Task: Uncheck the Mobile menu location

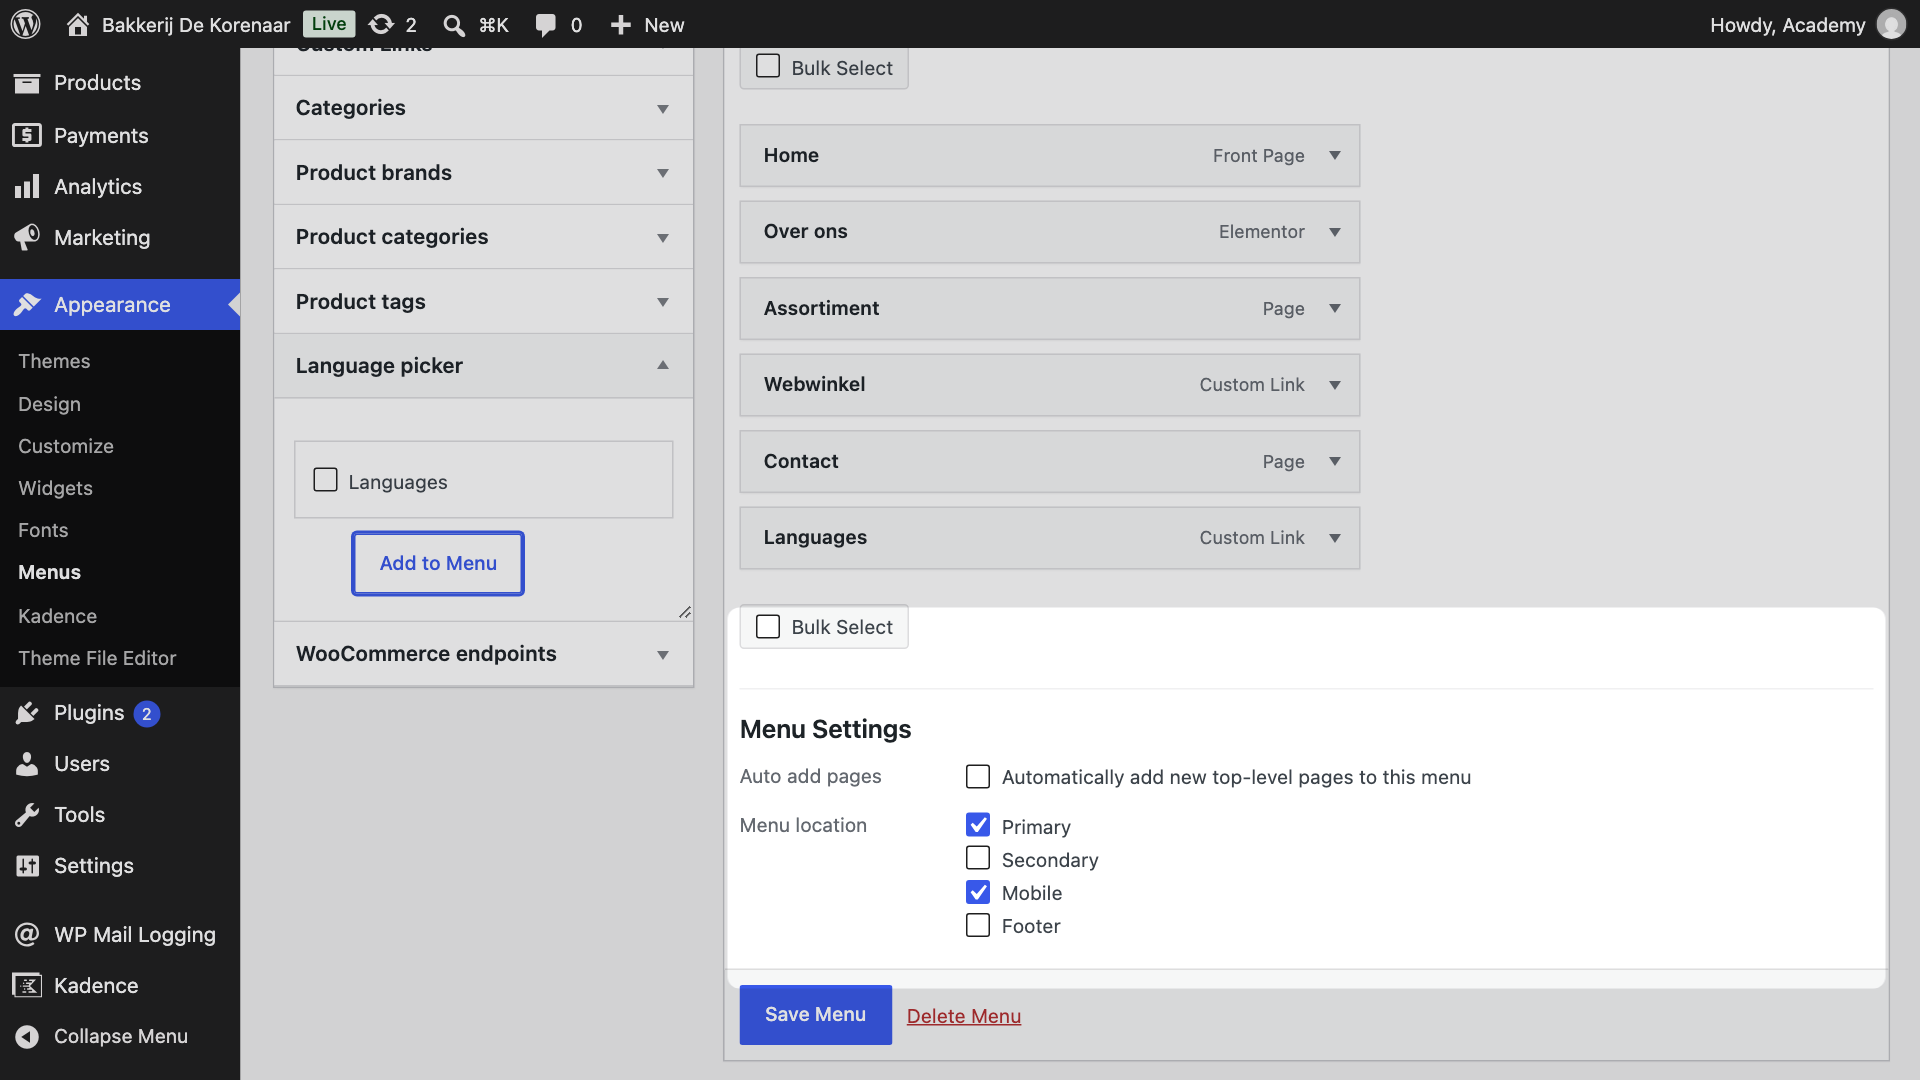Action: pyautogui.click(x=978, y=892)
